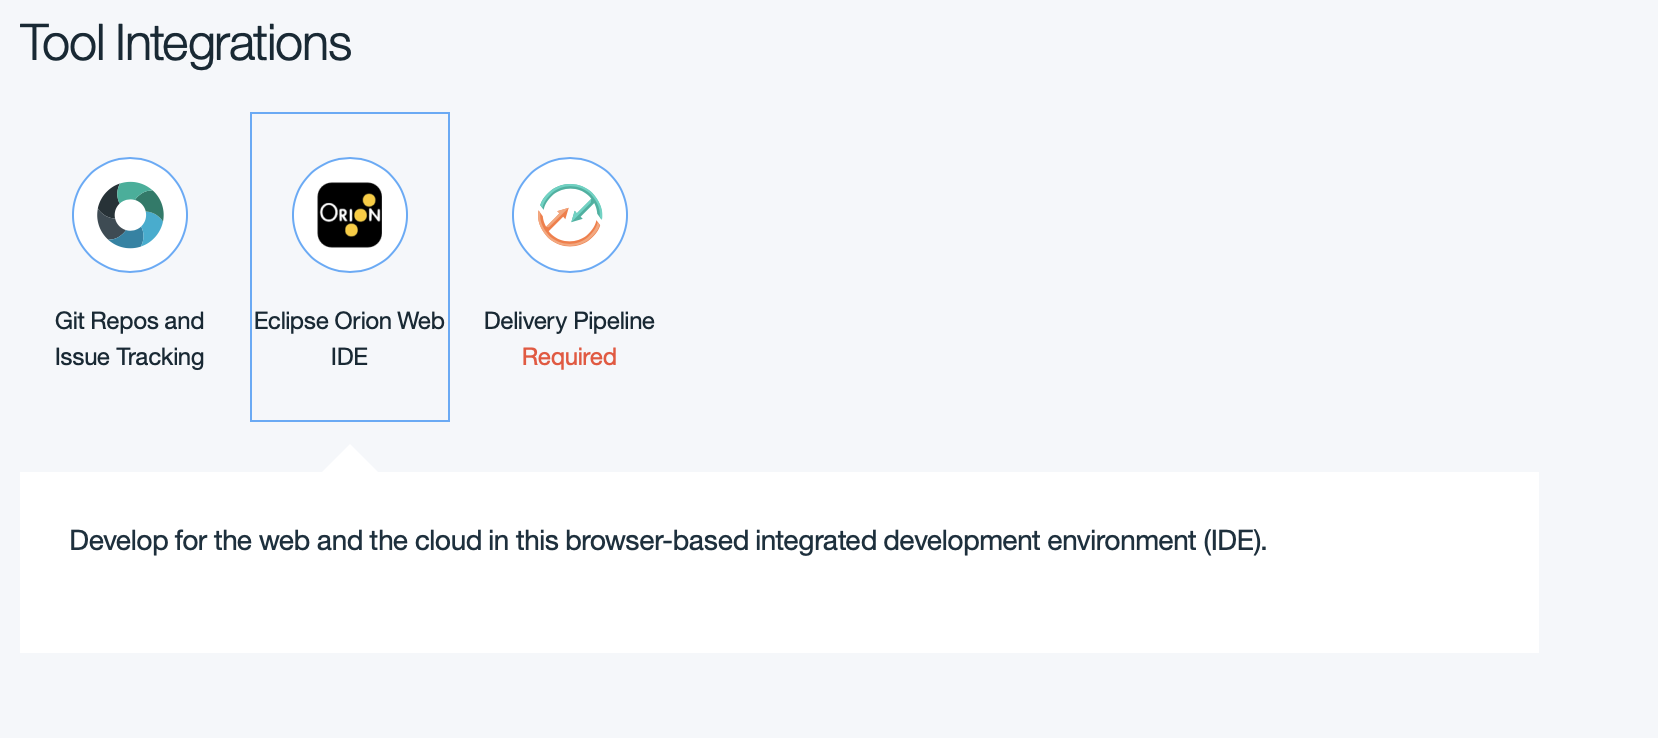
Task: Click the Eclipse Orion logo icon
Action: (x=350, y=215)
